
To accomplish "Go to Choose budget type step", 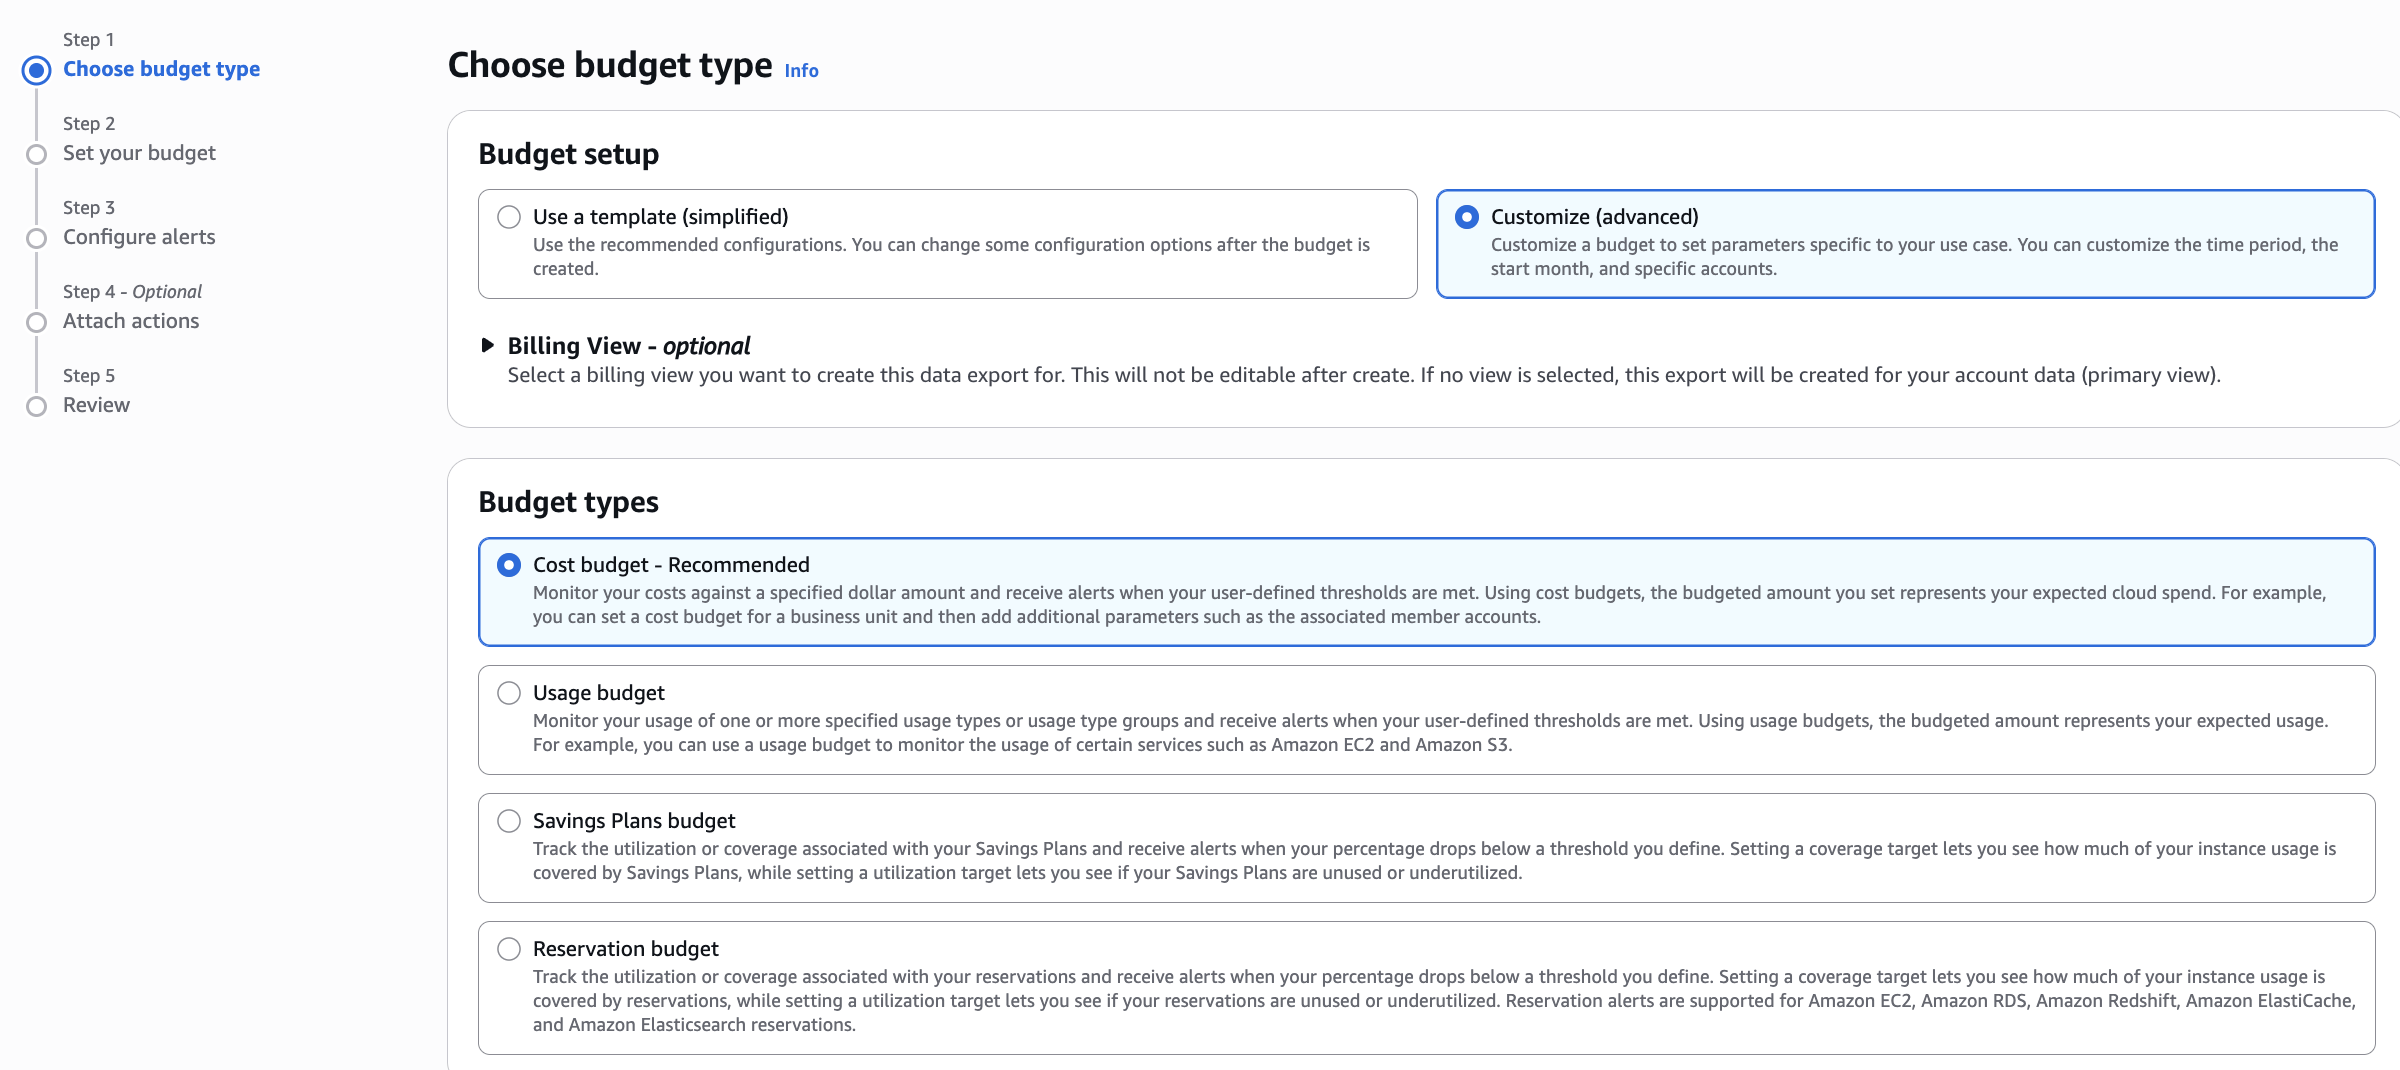I will click(x=161, y=69).
